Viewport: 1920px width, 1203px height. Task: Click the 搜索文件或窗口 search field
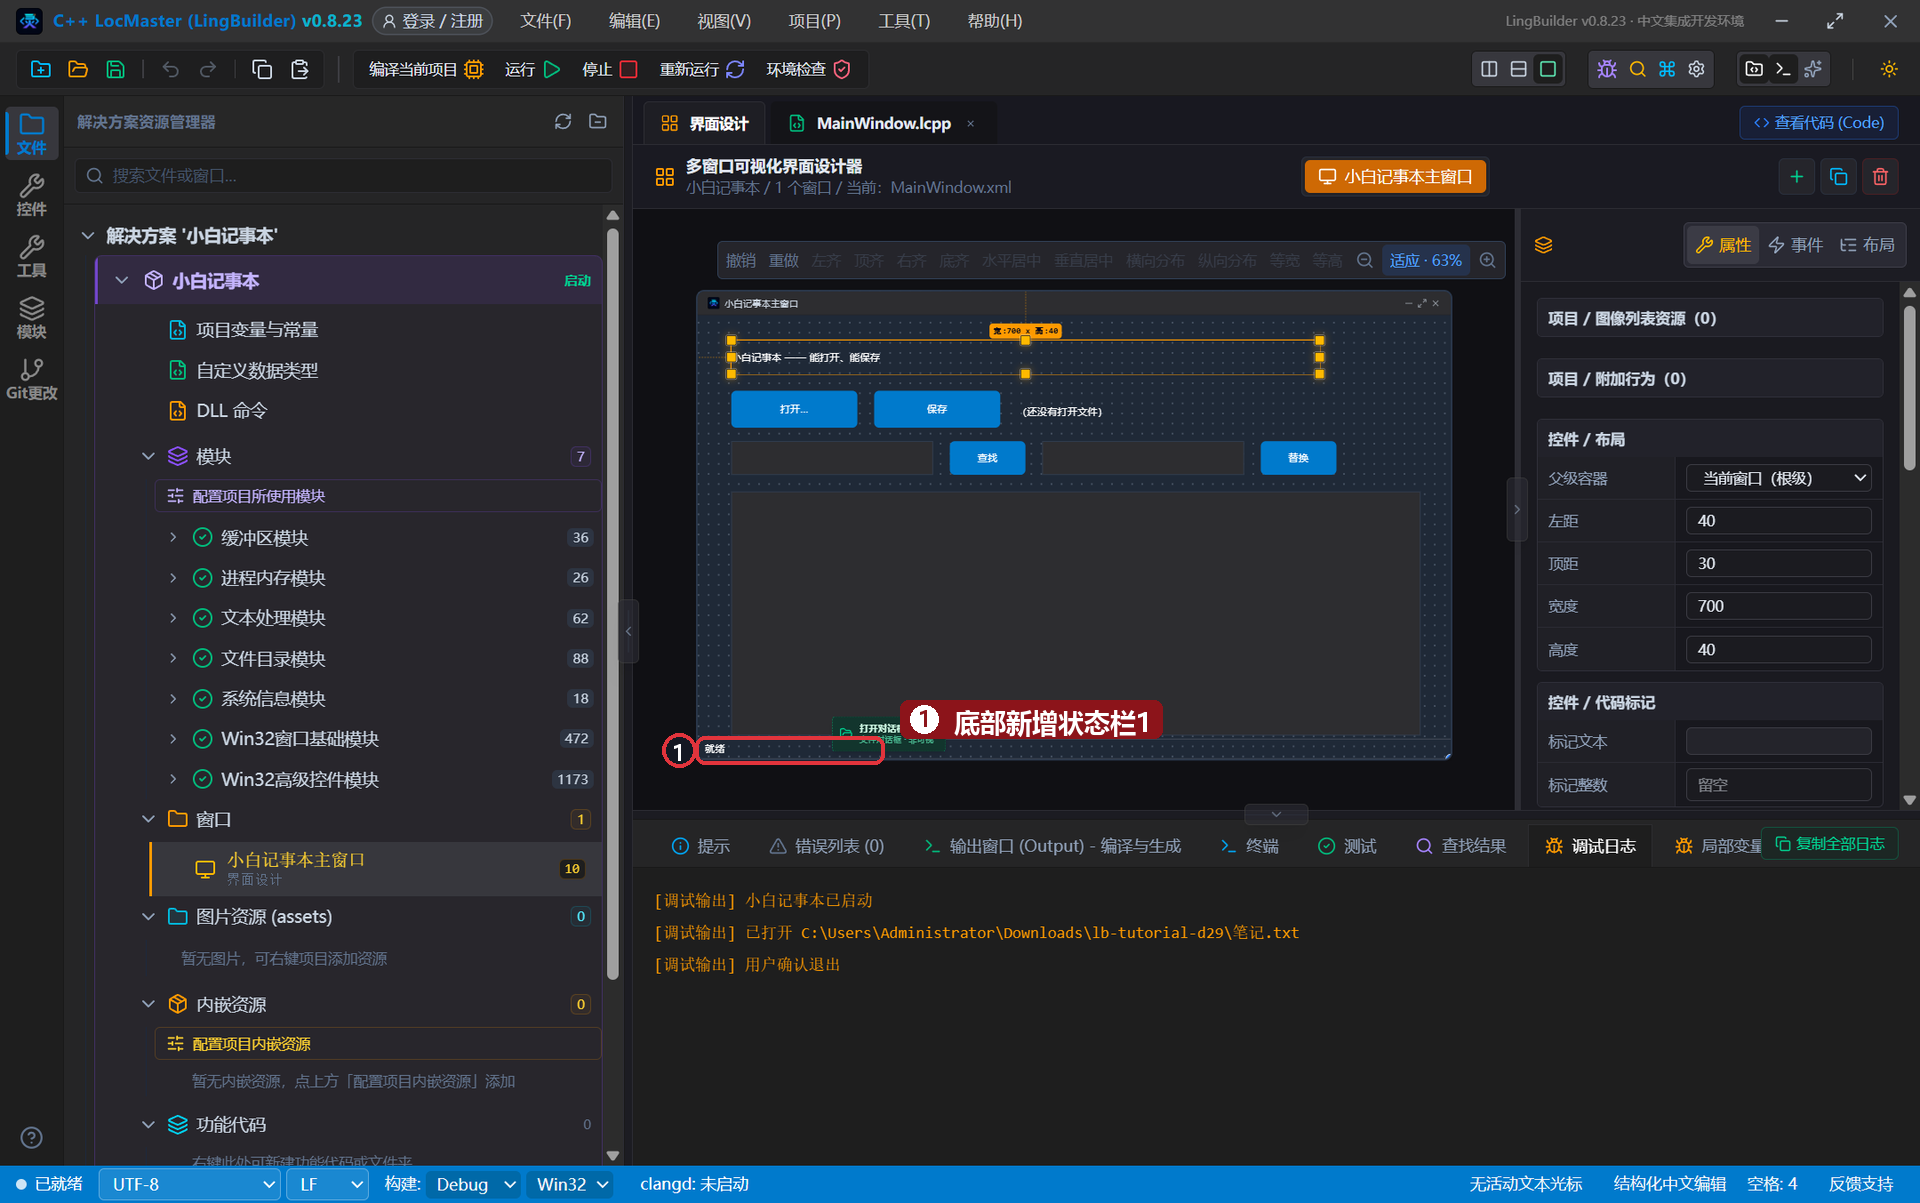[x=343, y=175]
